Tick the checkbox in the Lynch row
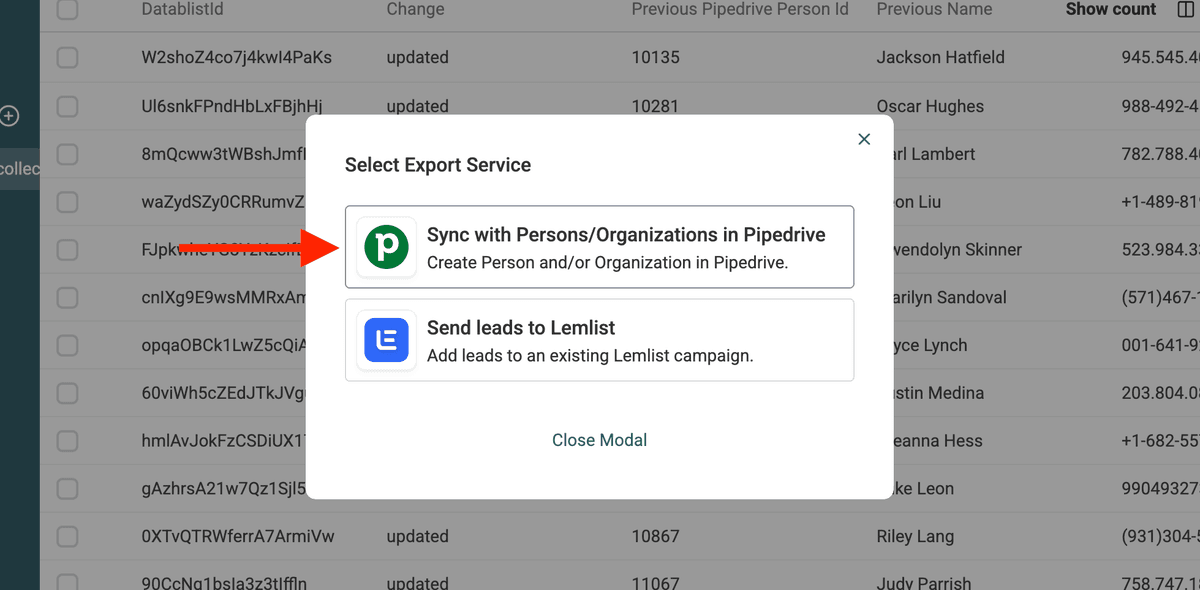The image size is (1200, 590). 67,346
